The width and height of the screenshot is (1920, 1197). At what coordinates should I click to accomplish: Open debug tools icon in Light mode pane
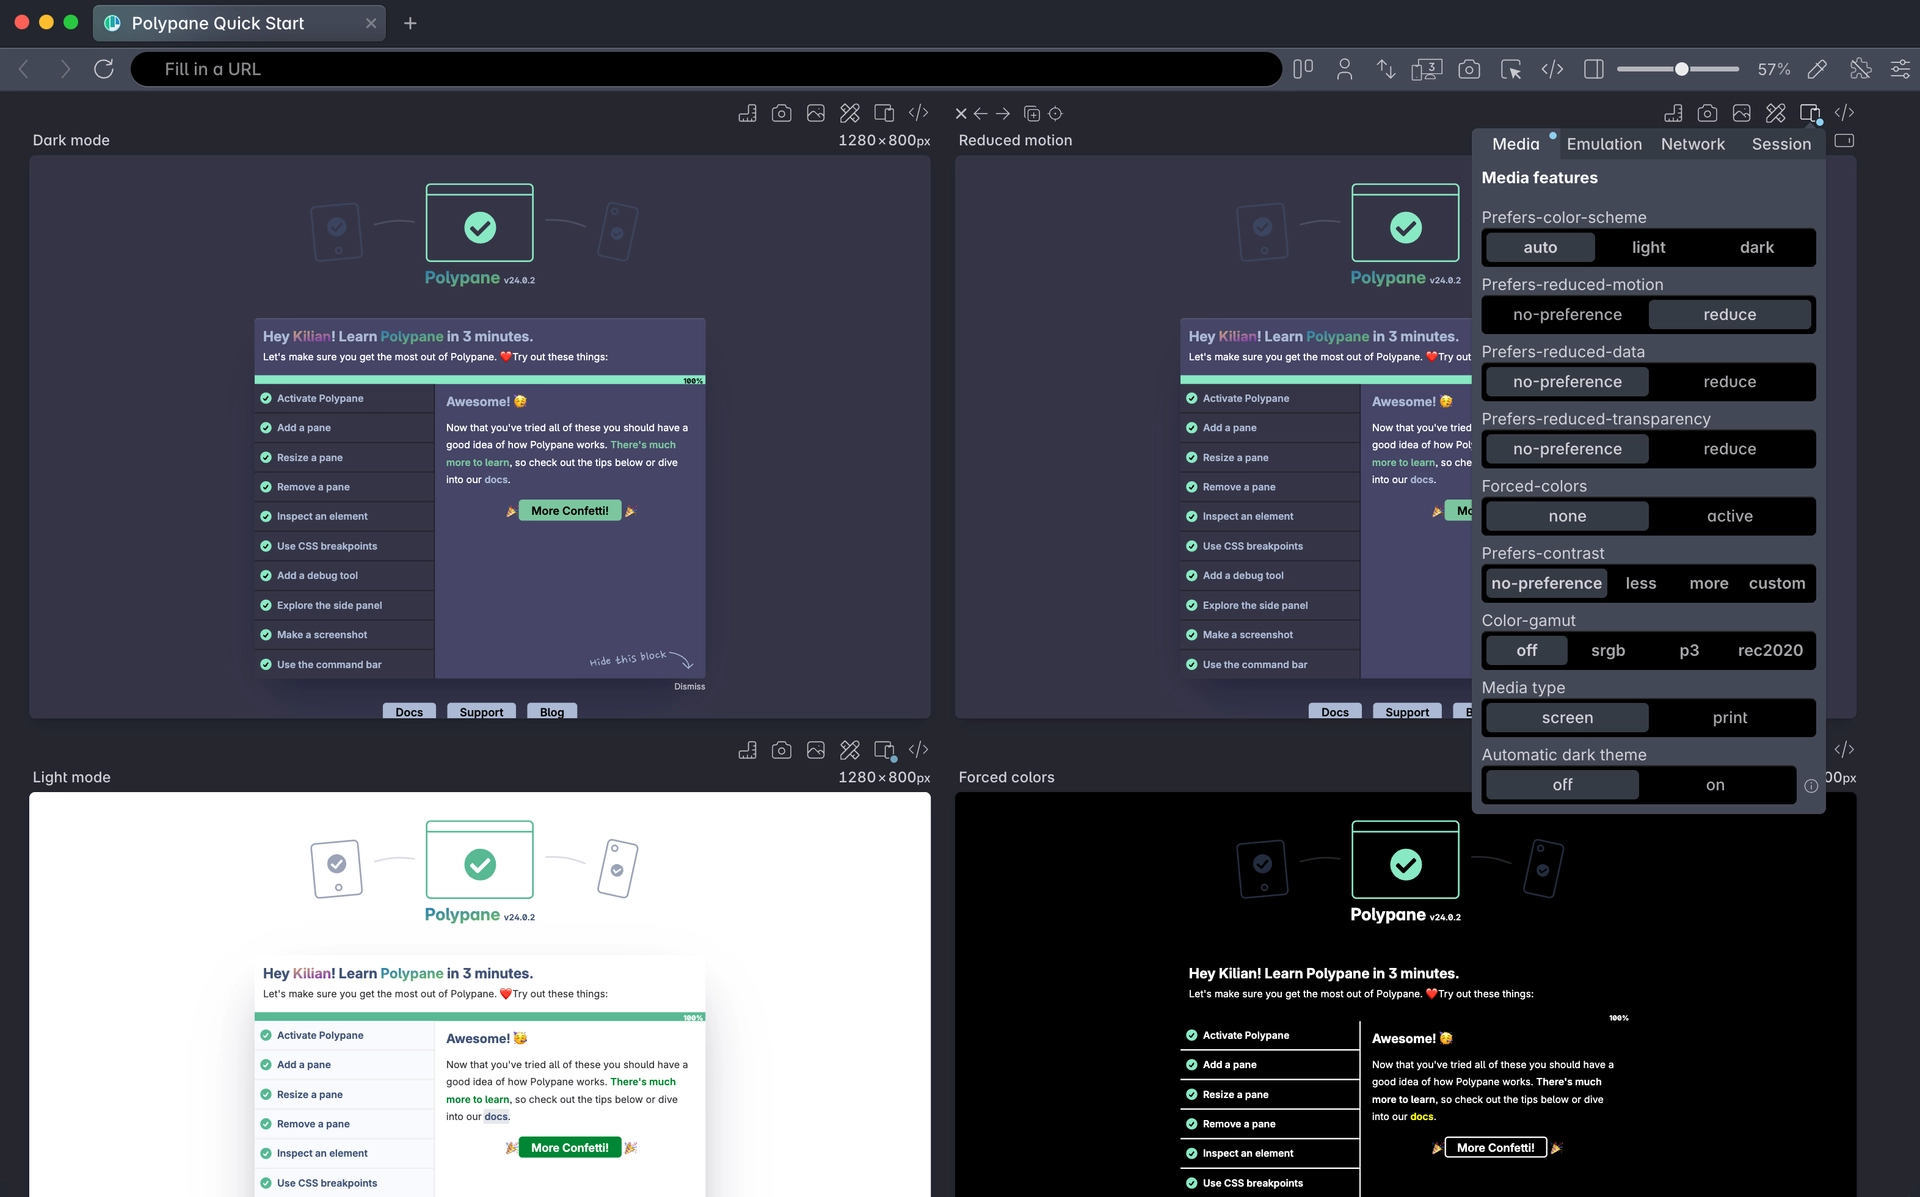(x=850, y=750)
